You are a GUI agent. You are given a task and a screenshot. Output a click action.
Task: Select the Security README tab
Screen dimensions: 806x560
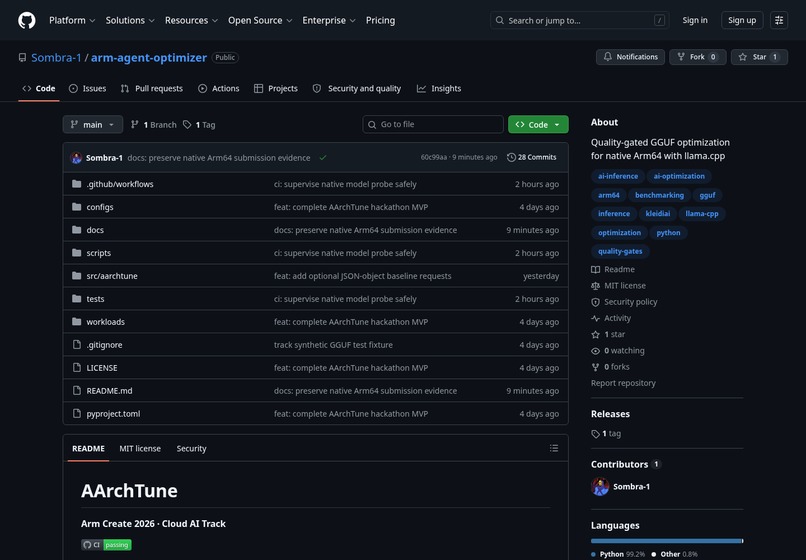[x=191, y=448]
